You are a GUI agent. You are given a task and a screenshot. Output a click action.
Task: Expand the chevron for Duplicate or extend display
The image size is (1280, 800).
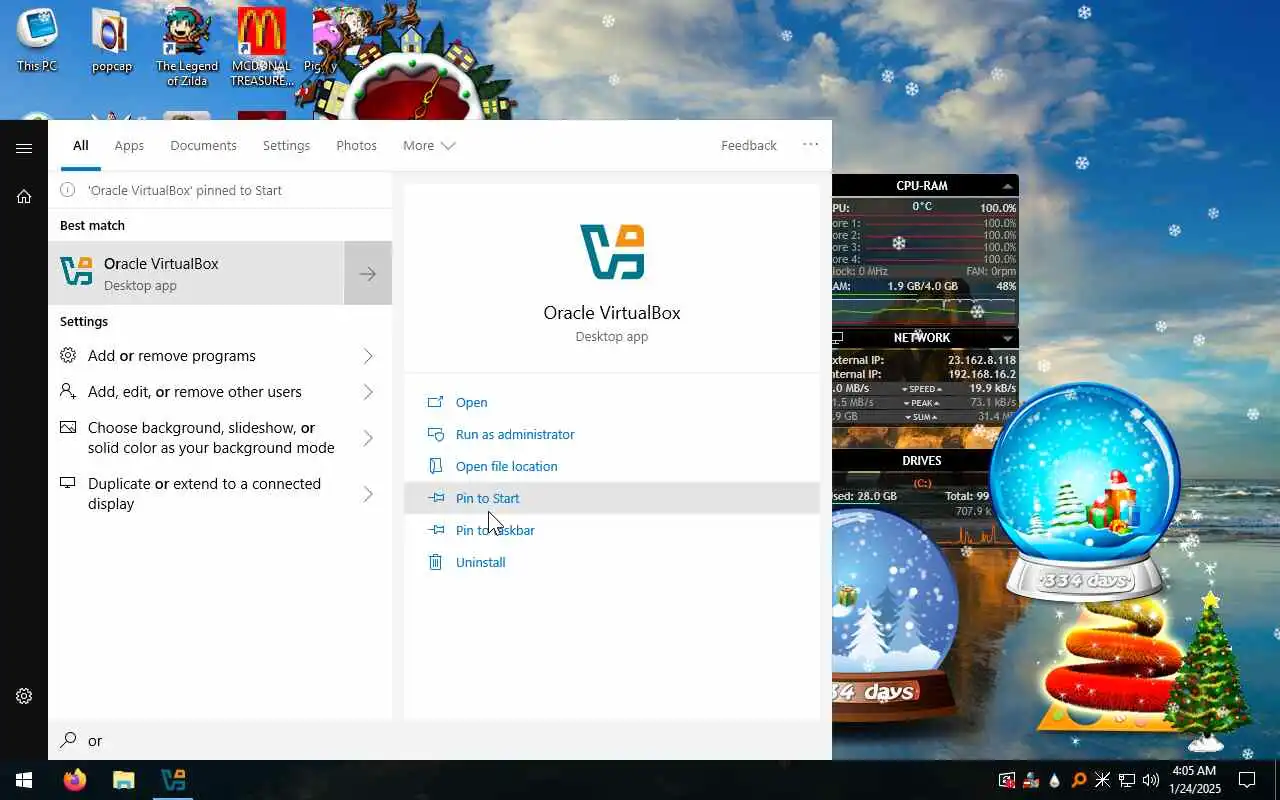[x=368, y=494]
